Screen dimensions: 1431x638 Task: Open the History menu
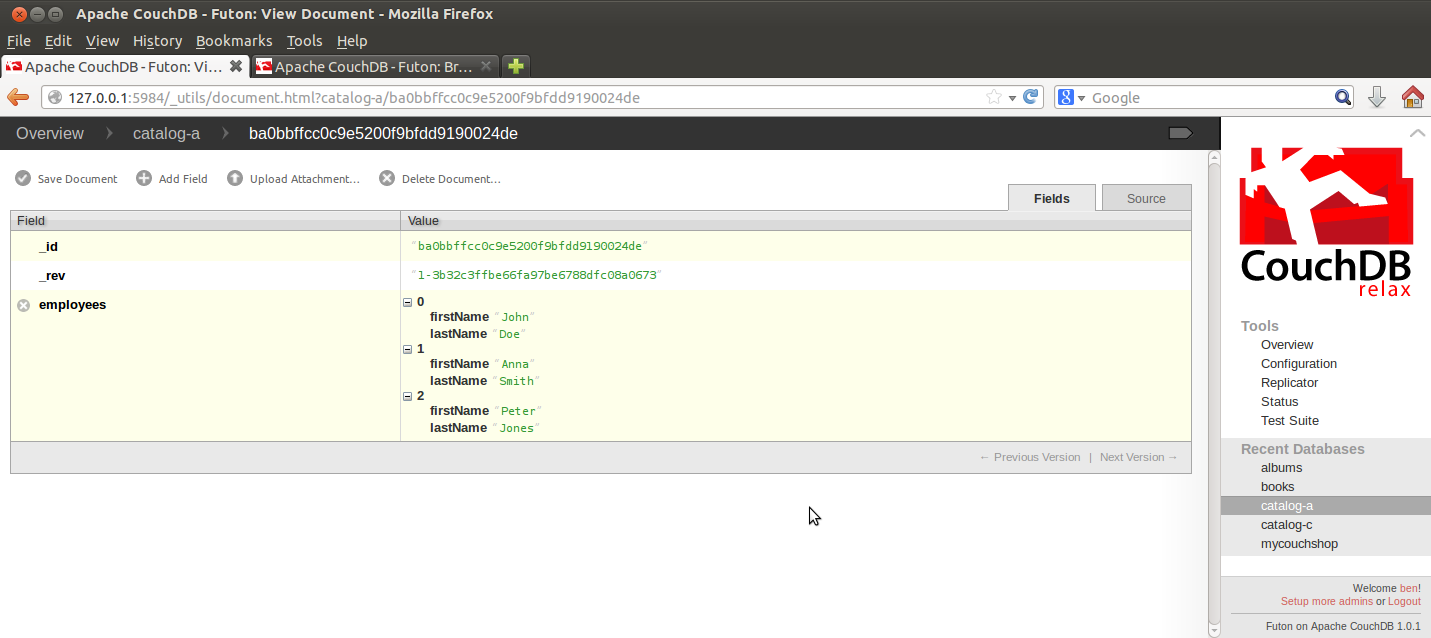(157, 41)
